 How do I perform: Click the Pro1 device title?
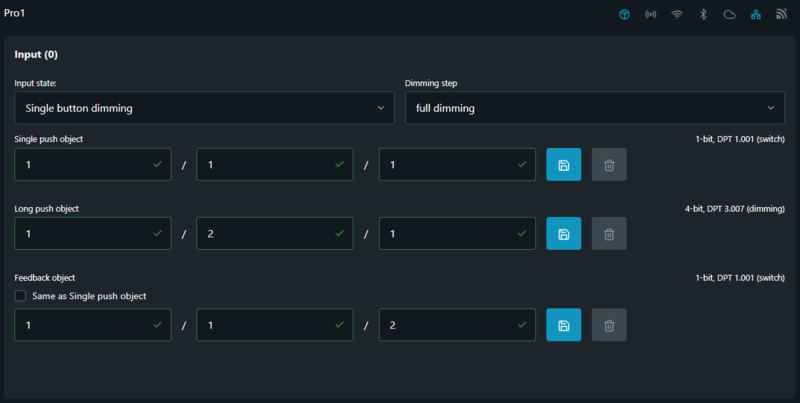17,14
